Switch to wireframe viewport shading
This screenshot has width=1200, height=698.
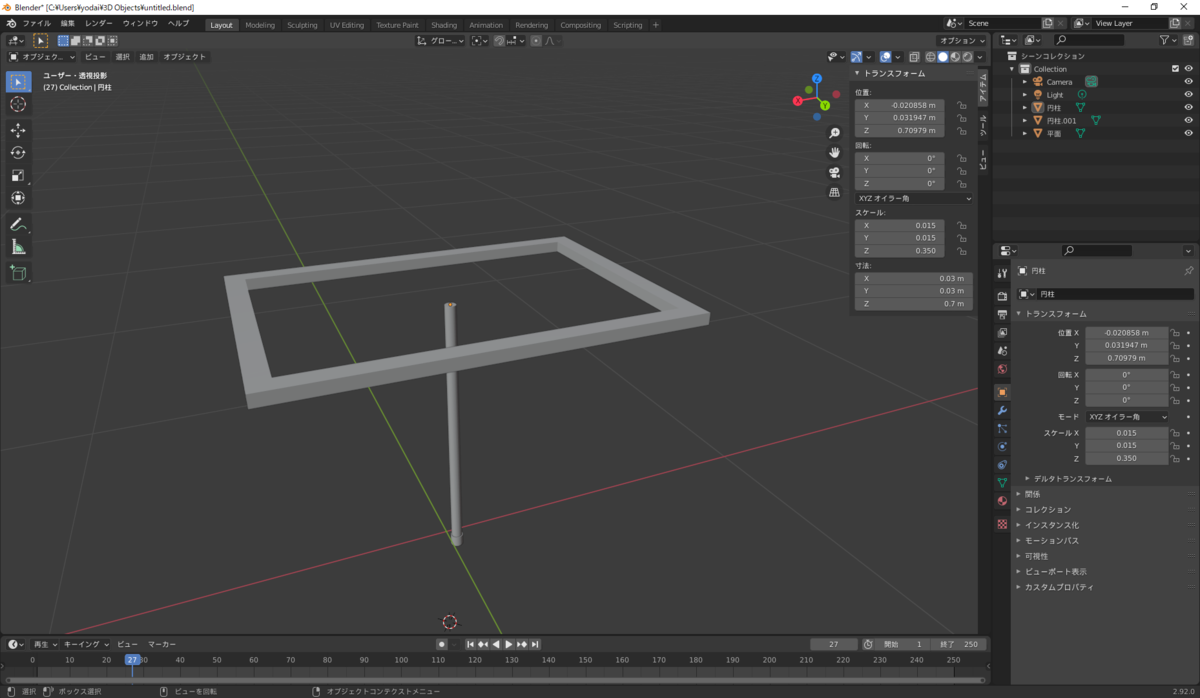point(931,57)
